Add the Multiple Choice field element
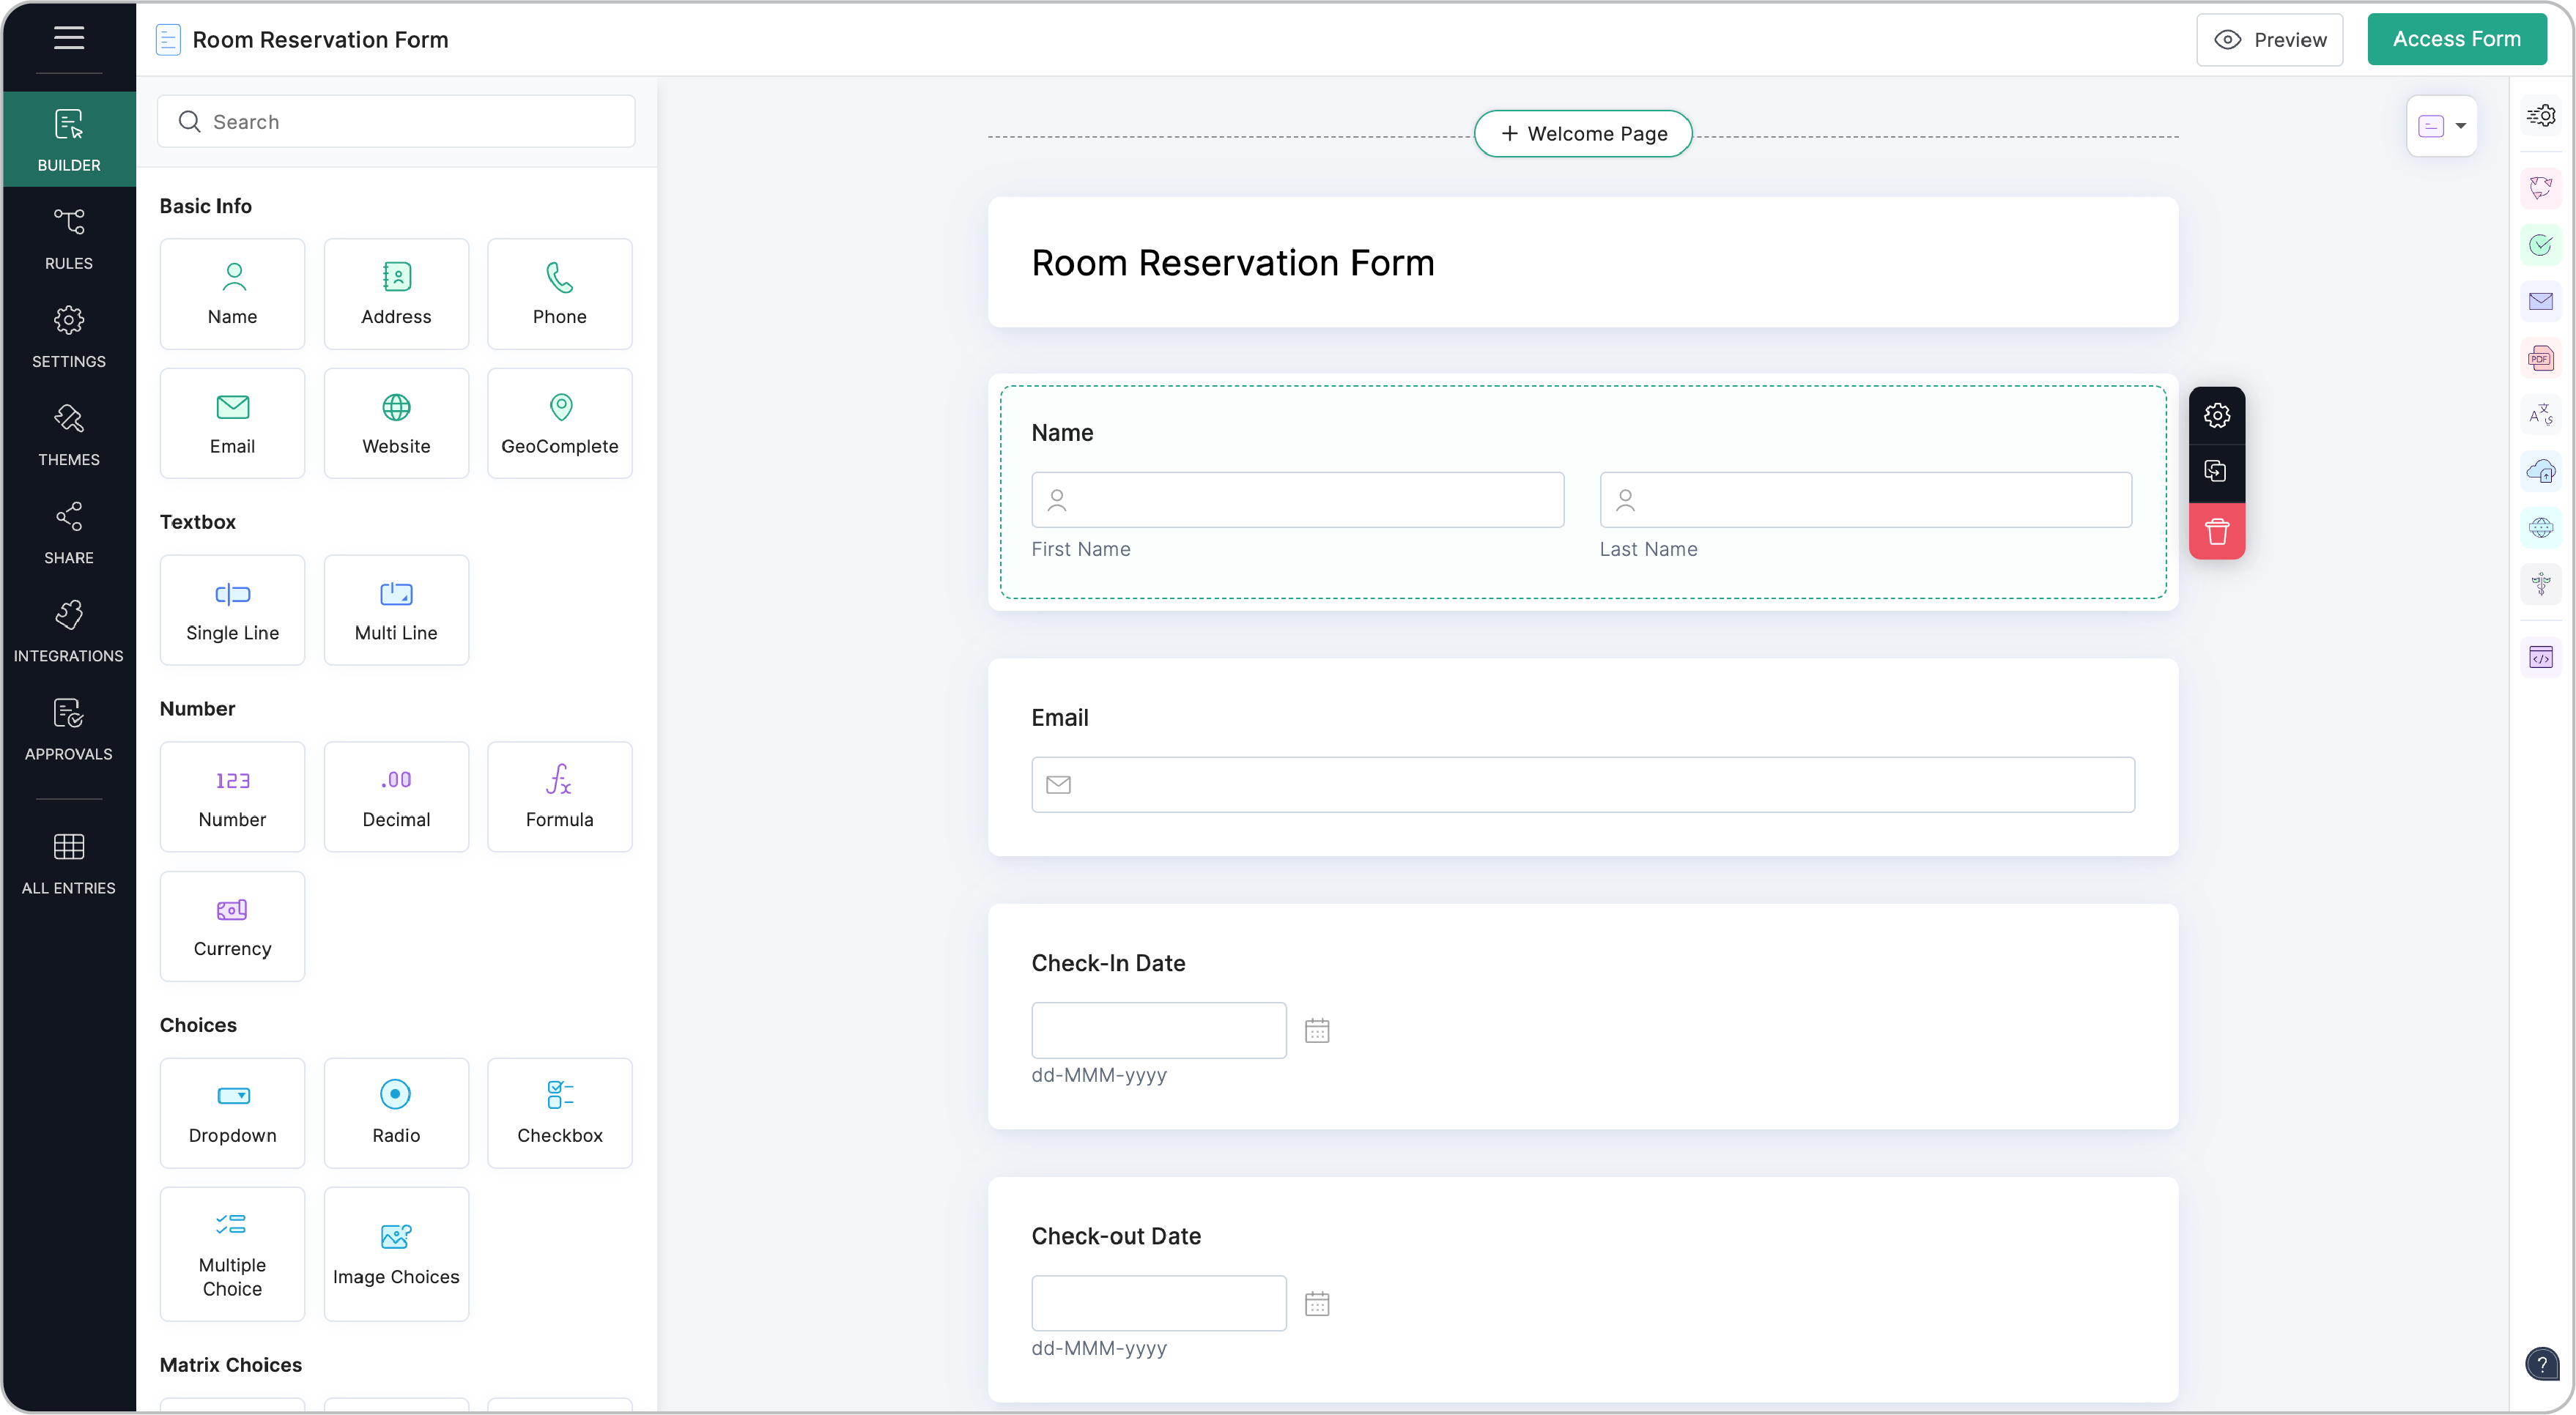This screenshot has width=2576, height=1415. click(232, 1253)
